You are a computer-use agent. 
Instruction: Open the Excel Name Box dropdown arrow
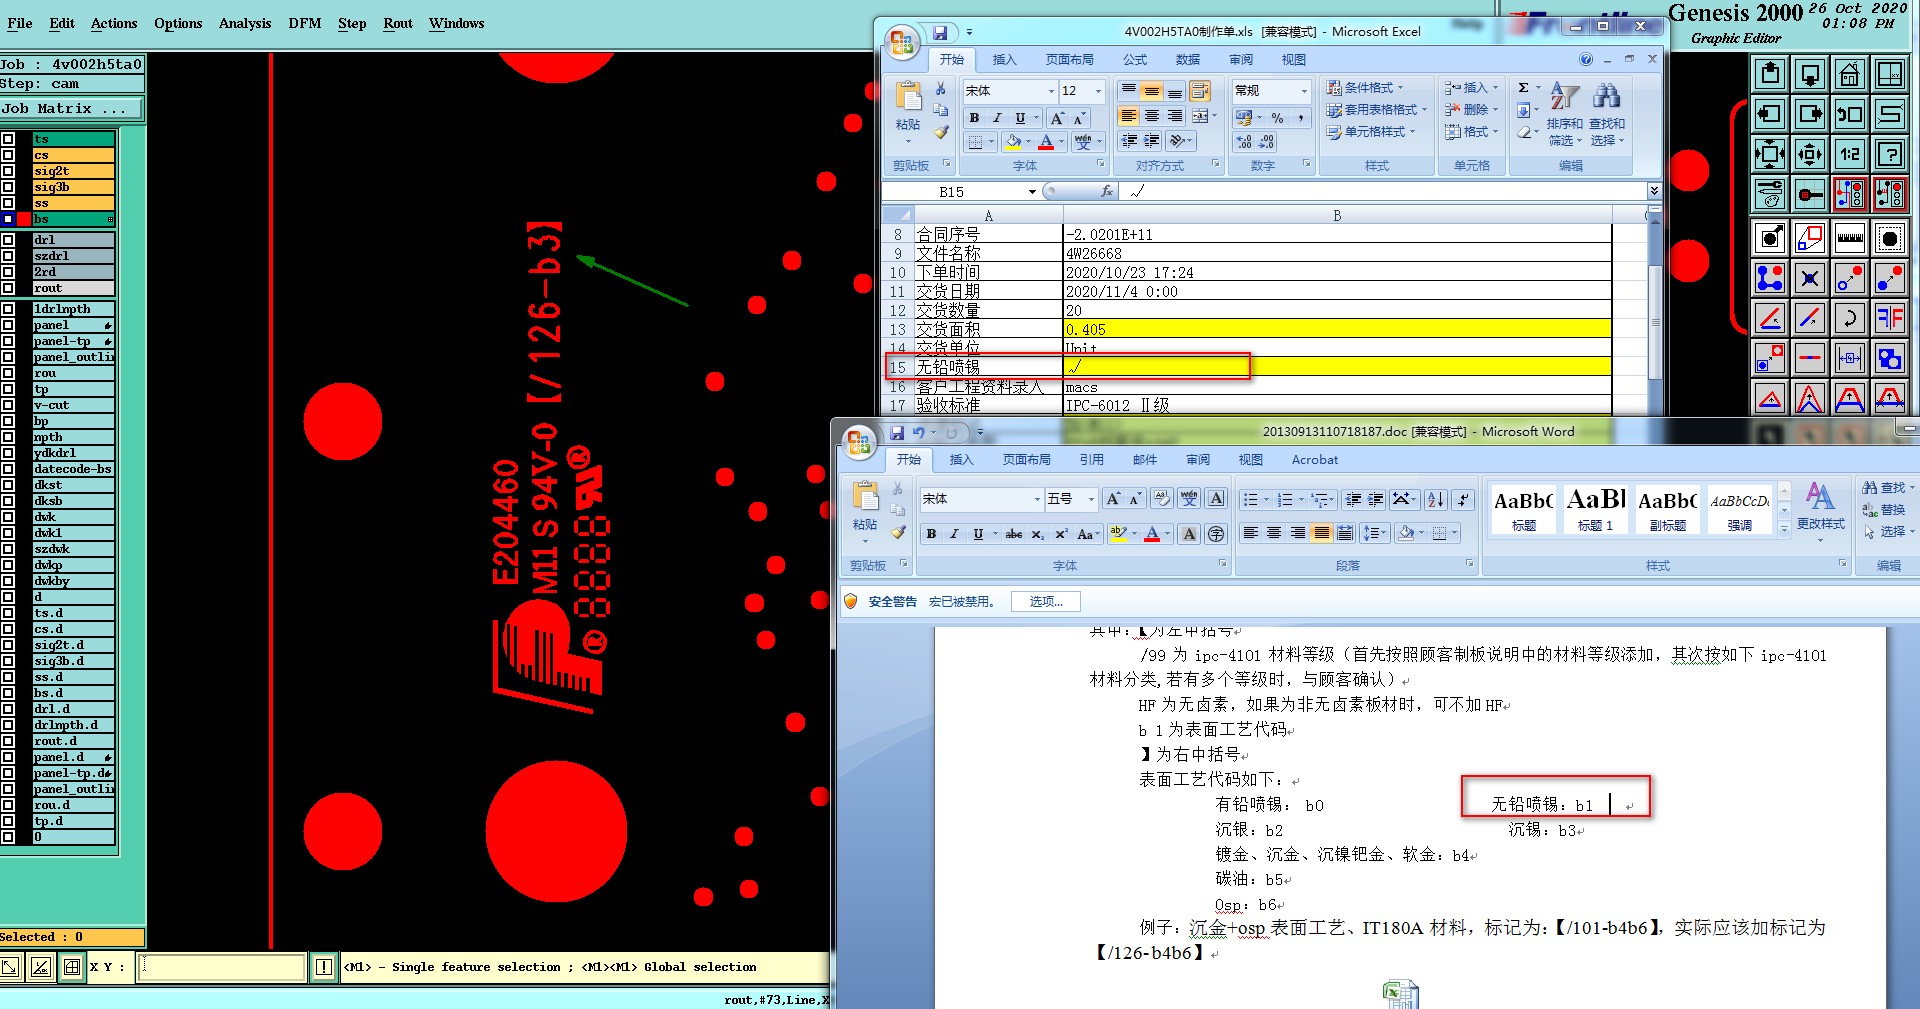1032,191
